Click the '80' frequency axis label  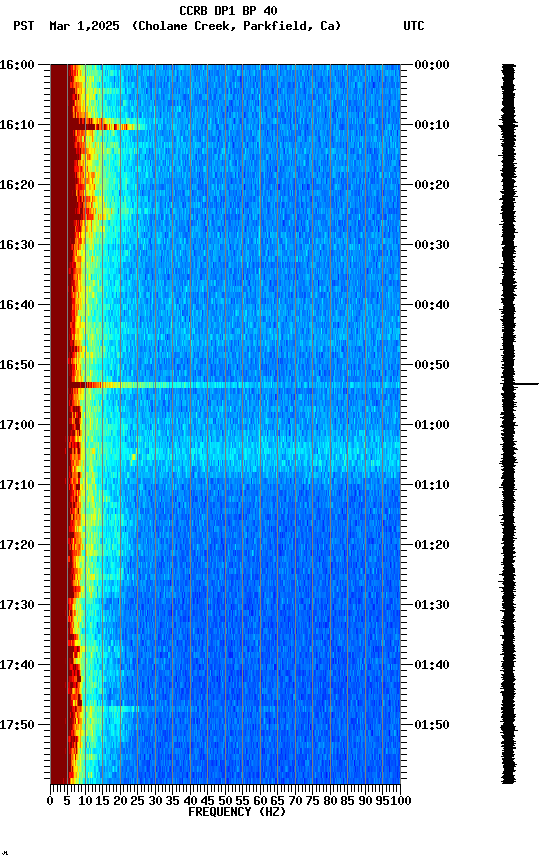[330, 801]
